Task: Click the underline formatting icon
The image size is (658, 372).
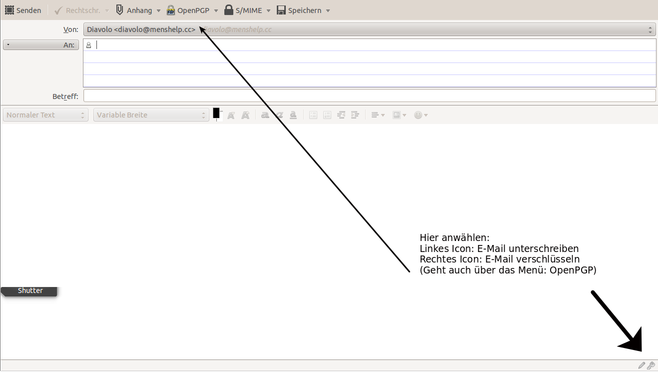Action: [x=293, y=115]
